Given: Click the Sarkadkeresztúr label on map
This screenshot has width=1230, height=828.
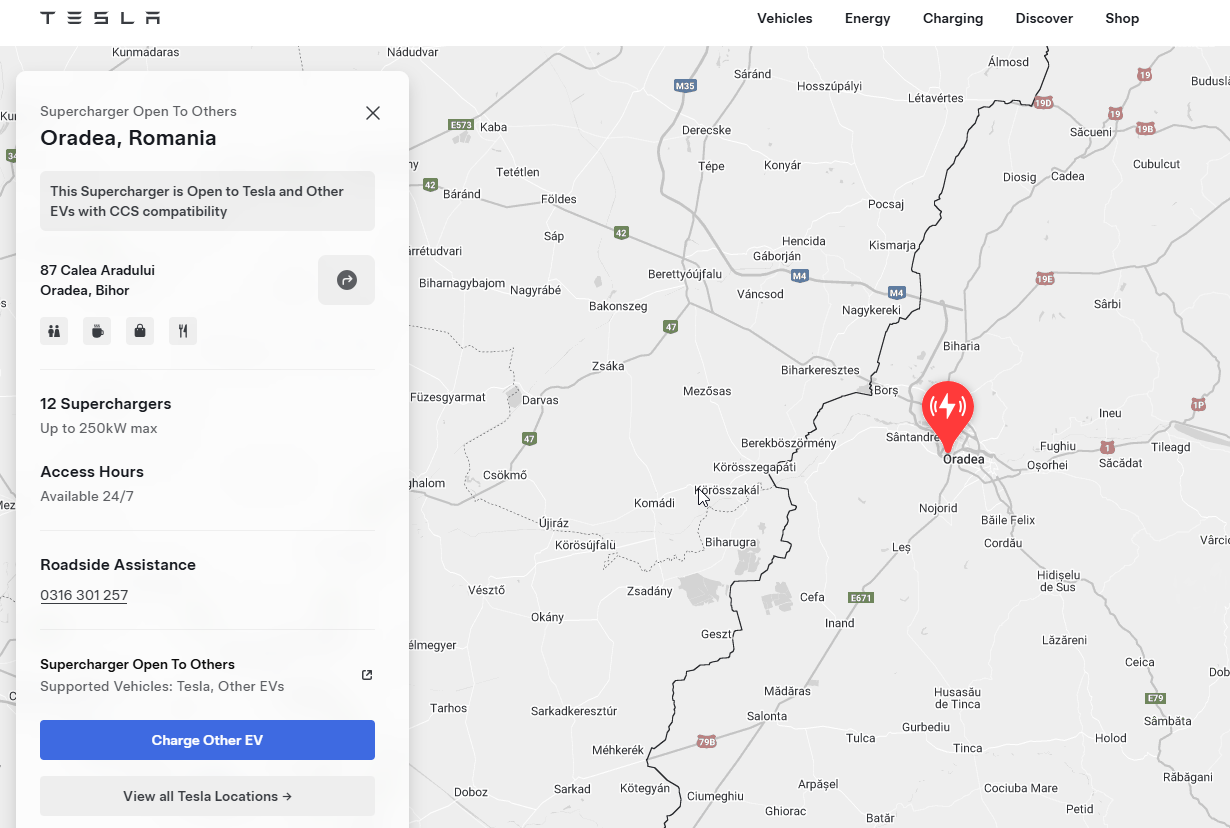Looking at the screenshot, I should [574, 711].
